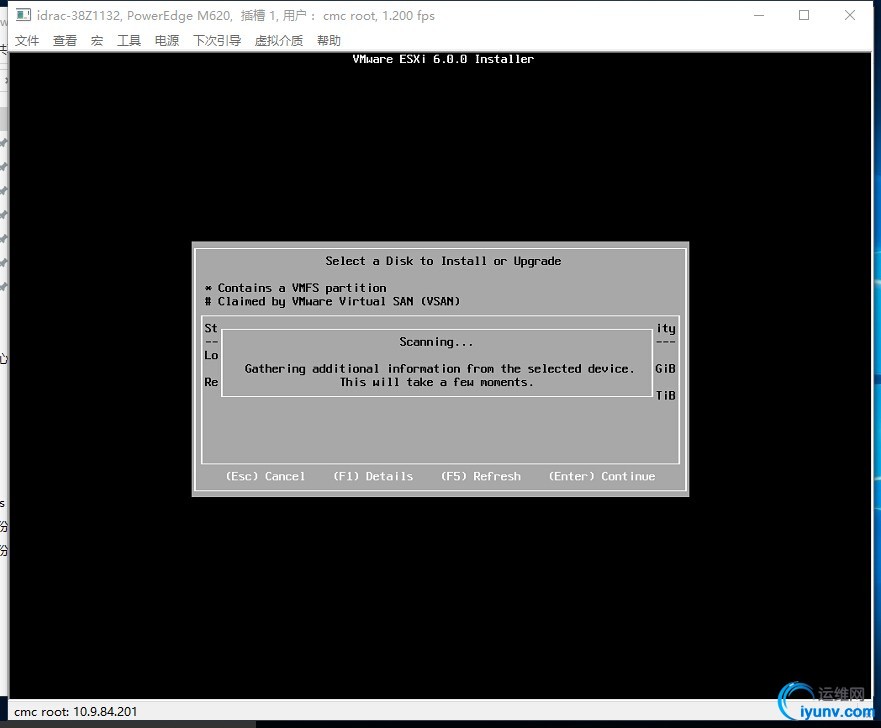Open the 工具 menu
The height and width of the screenshot is (728, 881).
click(x=129, y=40)
